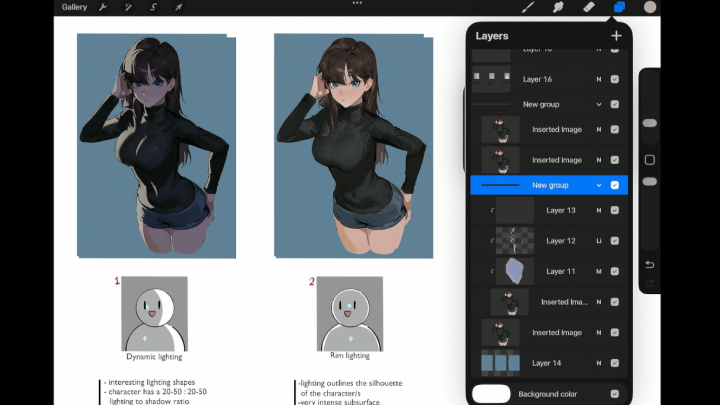Go back to Gallery
Screen dimensions: 720x405
click(x=74, y=7)
